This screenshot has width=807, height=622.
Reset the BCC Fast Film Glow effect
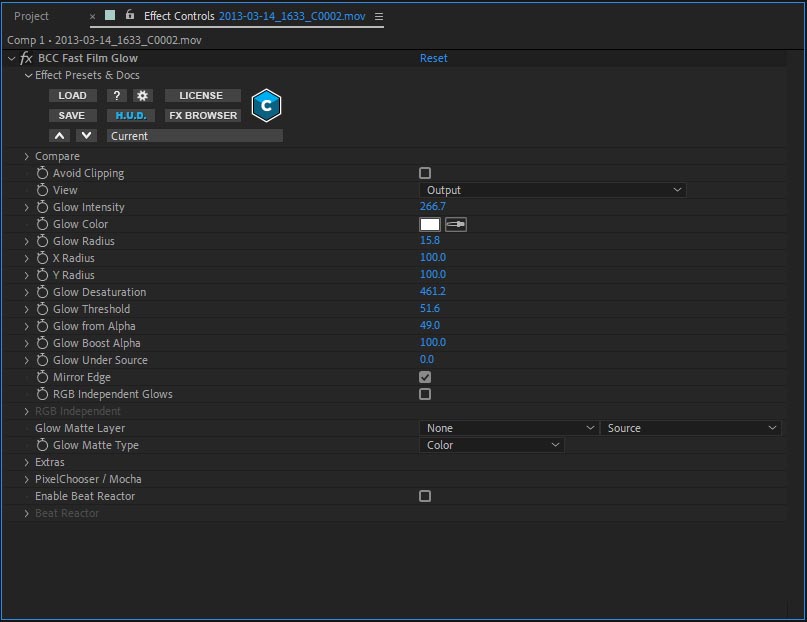433,58
